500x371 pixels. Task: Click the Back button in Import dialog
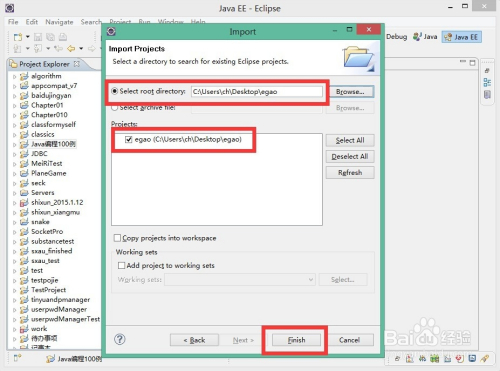tap(194, 340)
